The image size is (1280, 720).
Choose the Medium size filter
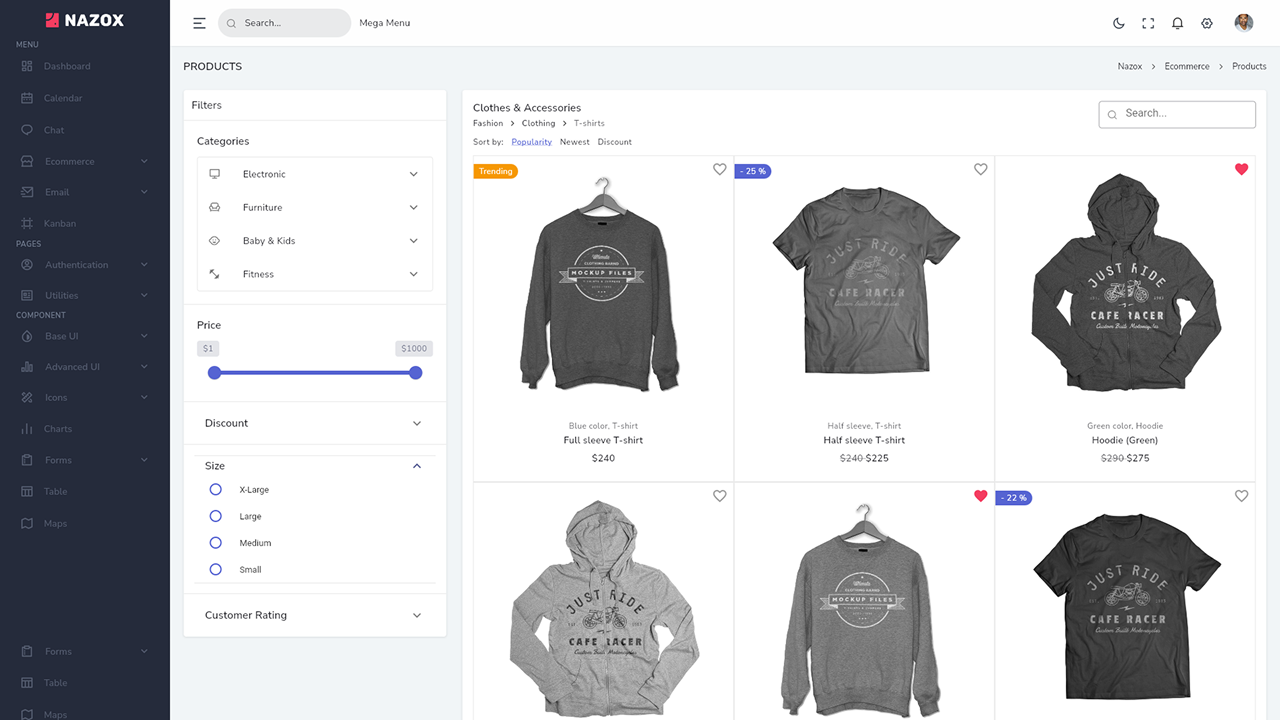click(215, 542)
